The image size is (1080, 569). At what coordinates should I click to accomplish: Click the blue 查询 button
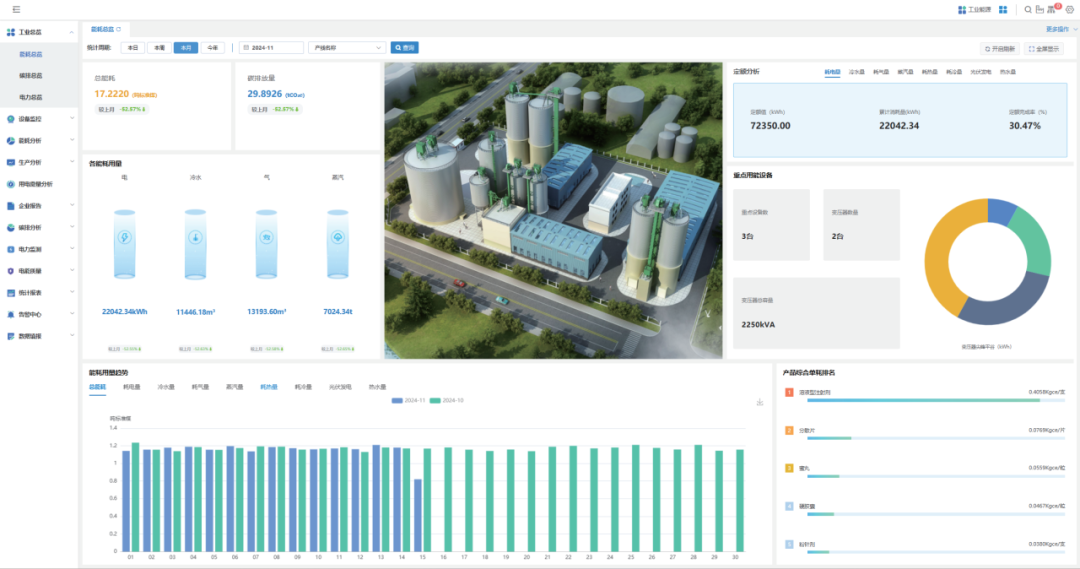[x=404, y=47]
